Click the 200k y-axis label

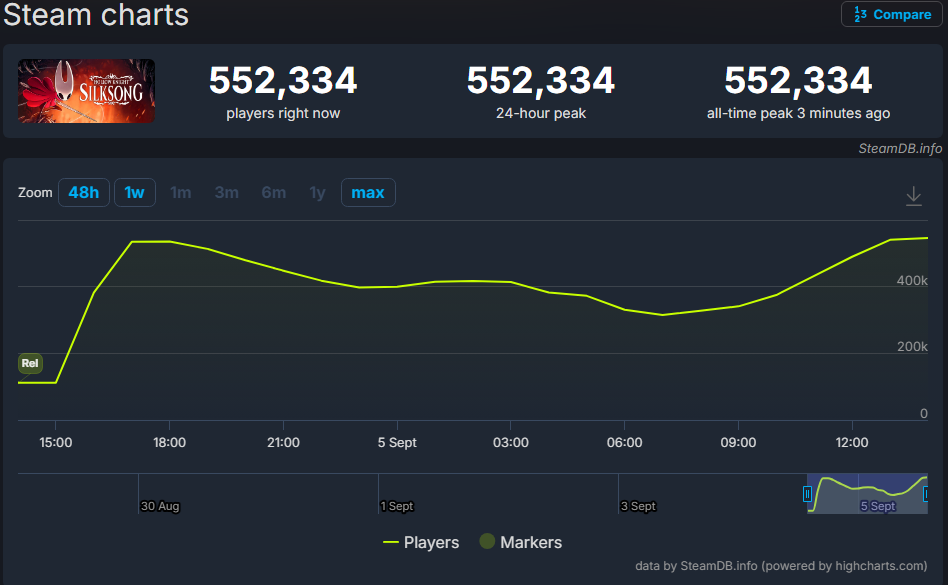912,346
